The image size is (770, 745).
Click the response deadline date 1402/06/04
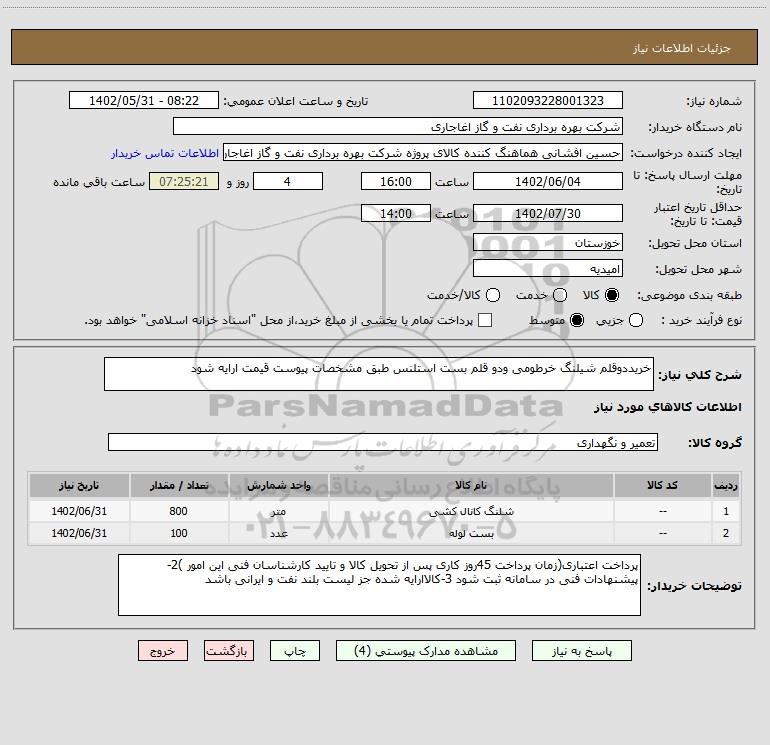pyautogui.click(x=548, y=181)
